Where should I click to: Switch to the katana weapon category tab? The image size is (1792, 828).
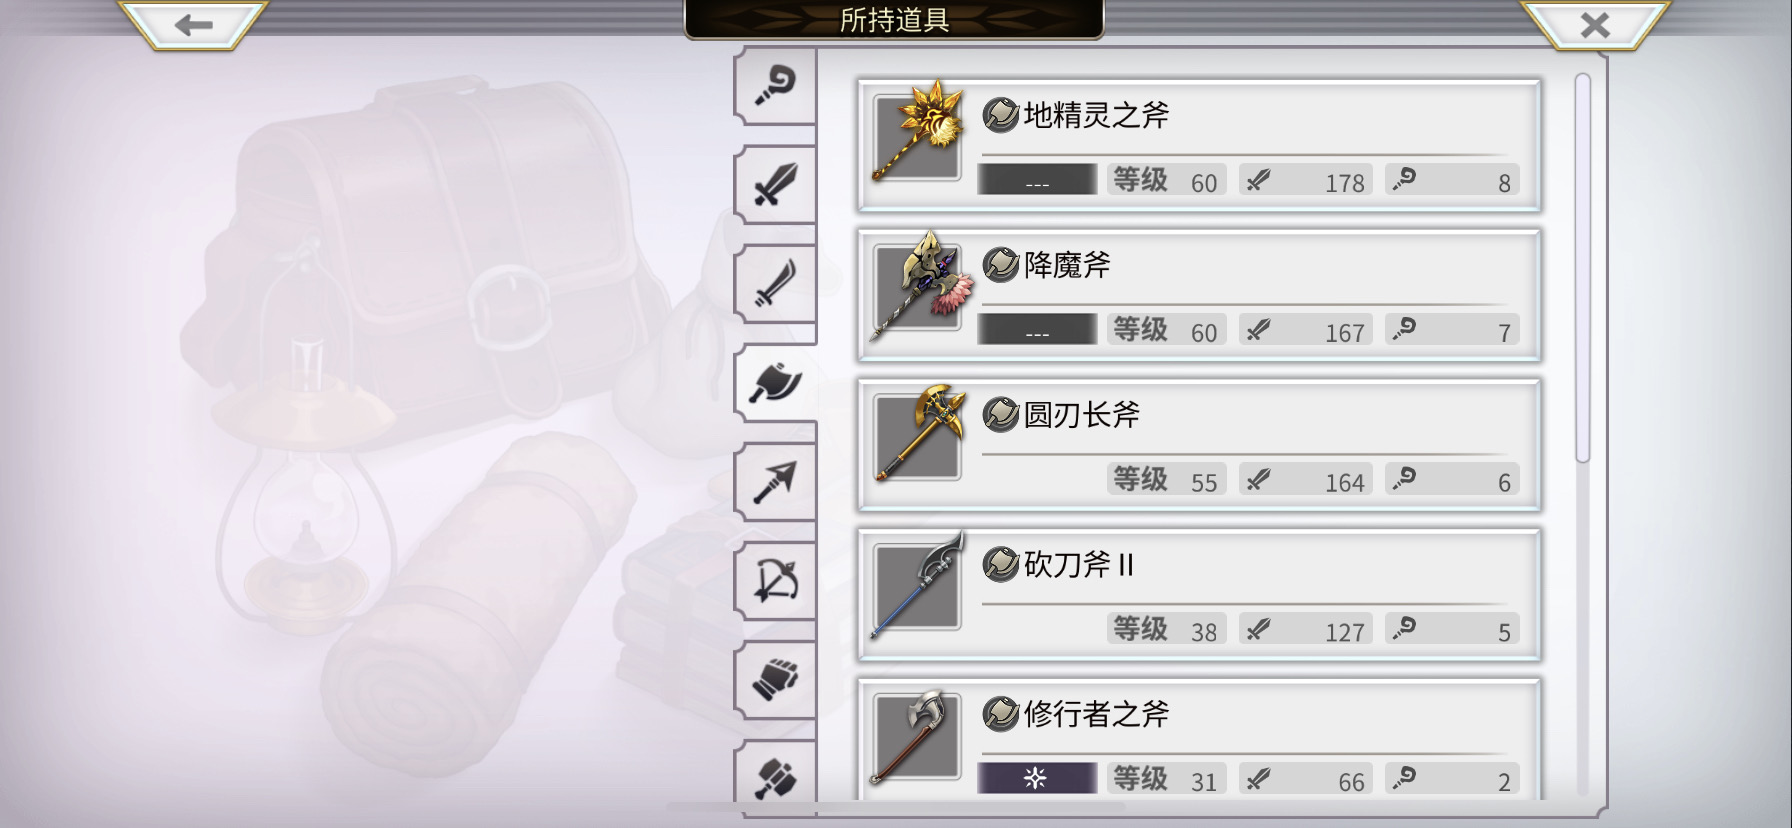[776, 284]
